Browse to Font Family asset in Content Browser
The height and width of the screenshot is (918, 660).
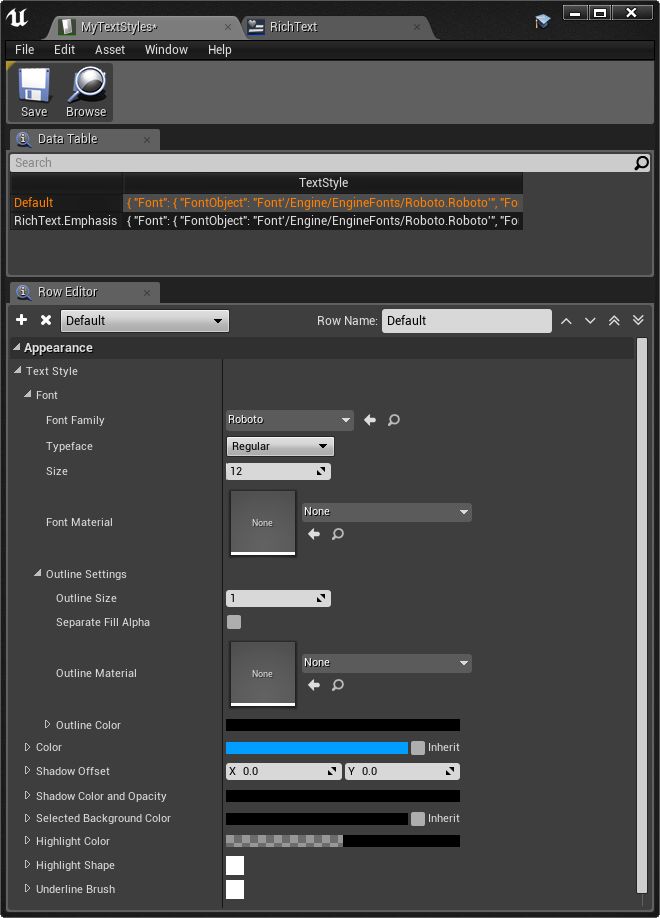(394, 420)
